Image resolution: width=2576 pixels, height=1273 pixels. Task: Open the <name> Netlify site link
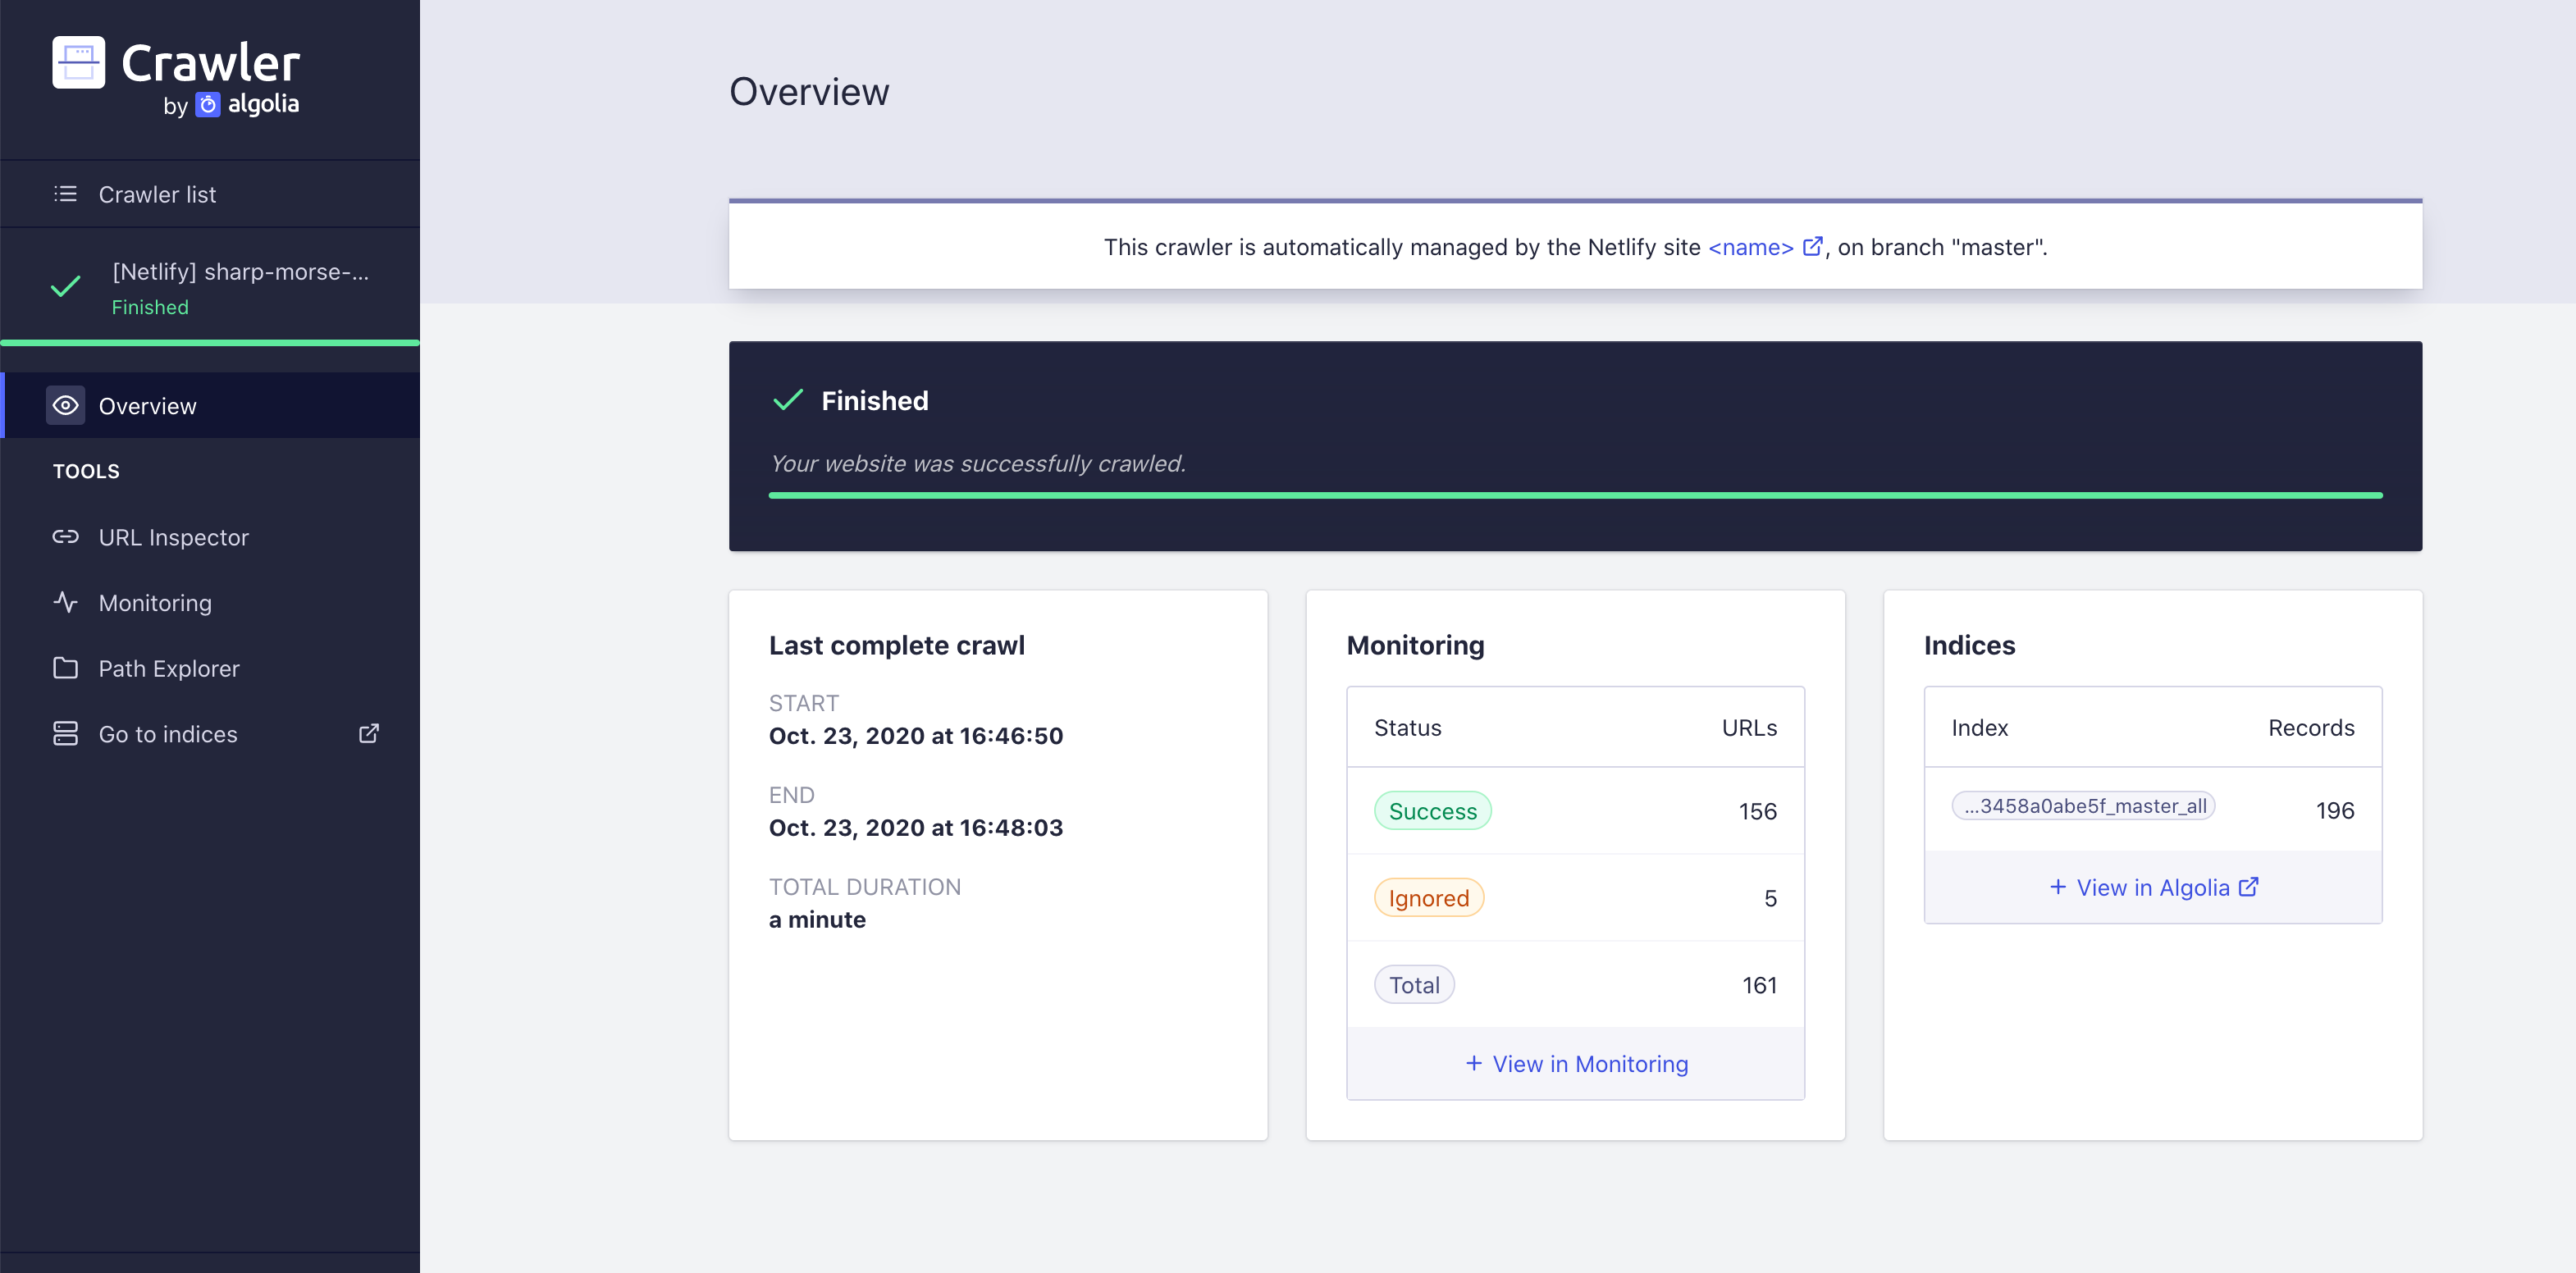(x=1751, y=247)
